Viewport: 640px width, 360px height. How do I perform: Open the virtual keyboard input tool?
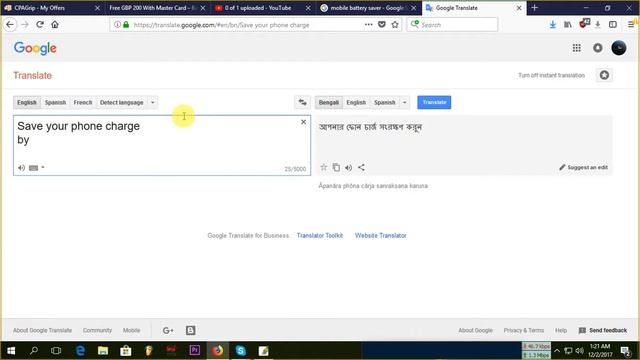[x=33, y=168]
